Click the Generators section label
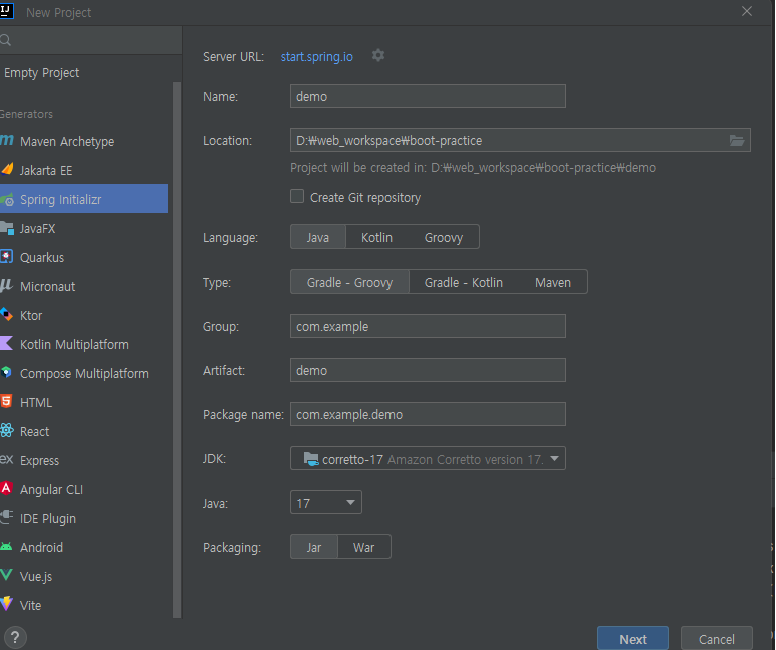 26,114
